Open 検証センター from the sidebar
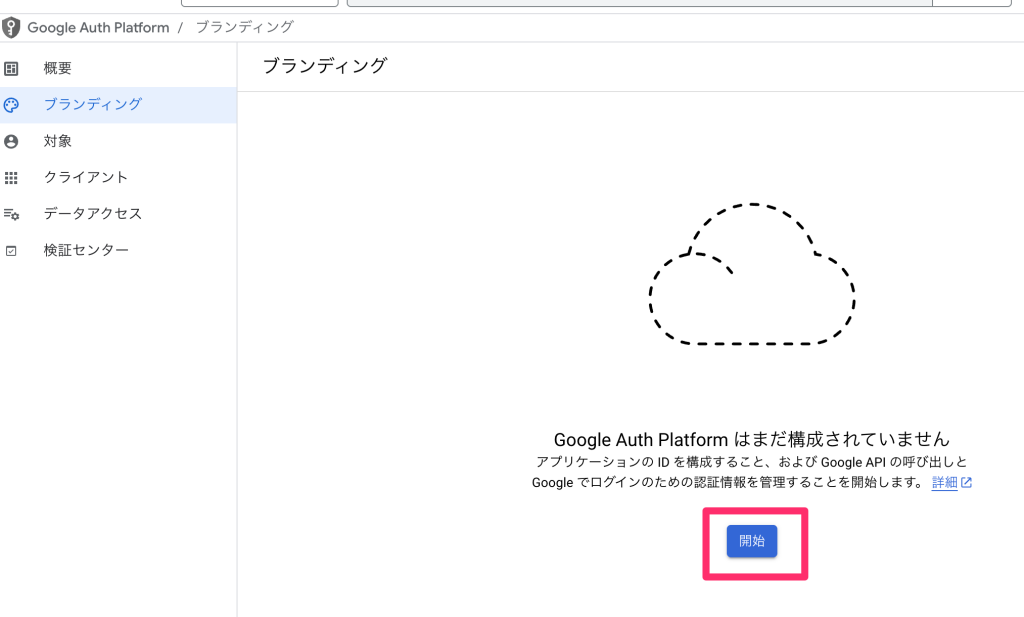The width and height of the screenshot is (1024, 617). [x=118, y=250]
